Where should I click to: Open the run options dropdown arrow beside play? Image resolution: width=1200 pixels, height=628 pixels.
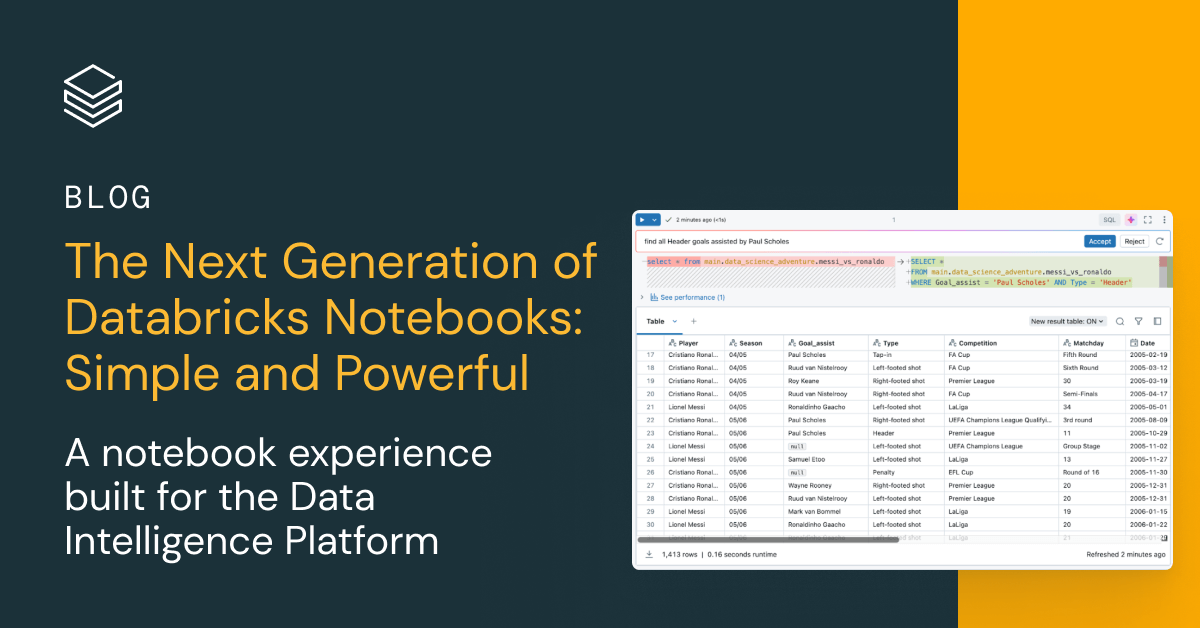[654, 219]
